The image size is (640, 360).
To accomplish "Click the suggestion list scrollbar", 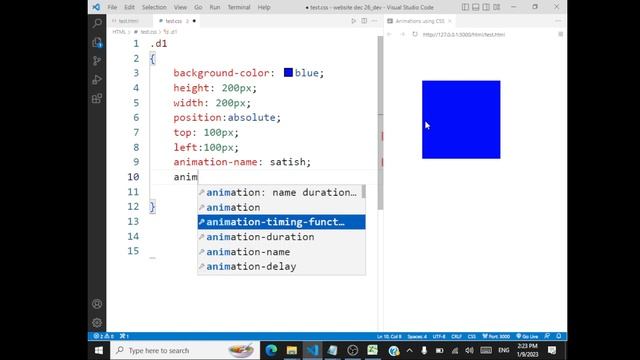I will click(x=363, y=191).
